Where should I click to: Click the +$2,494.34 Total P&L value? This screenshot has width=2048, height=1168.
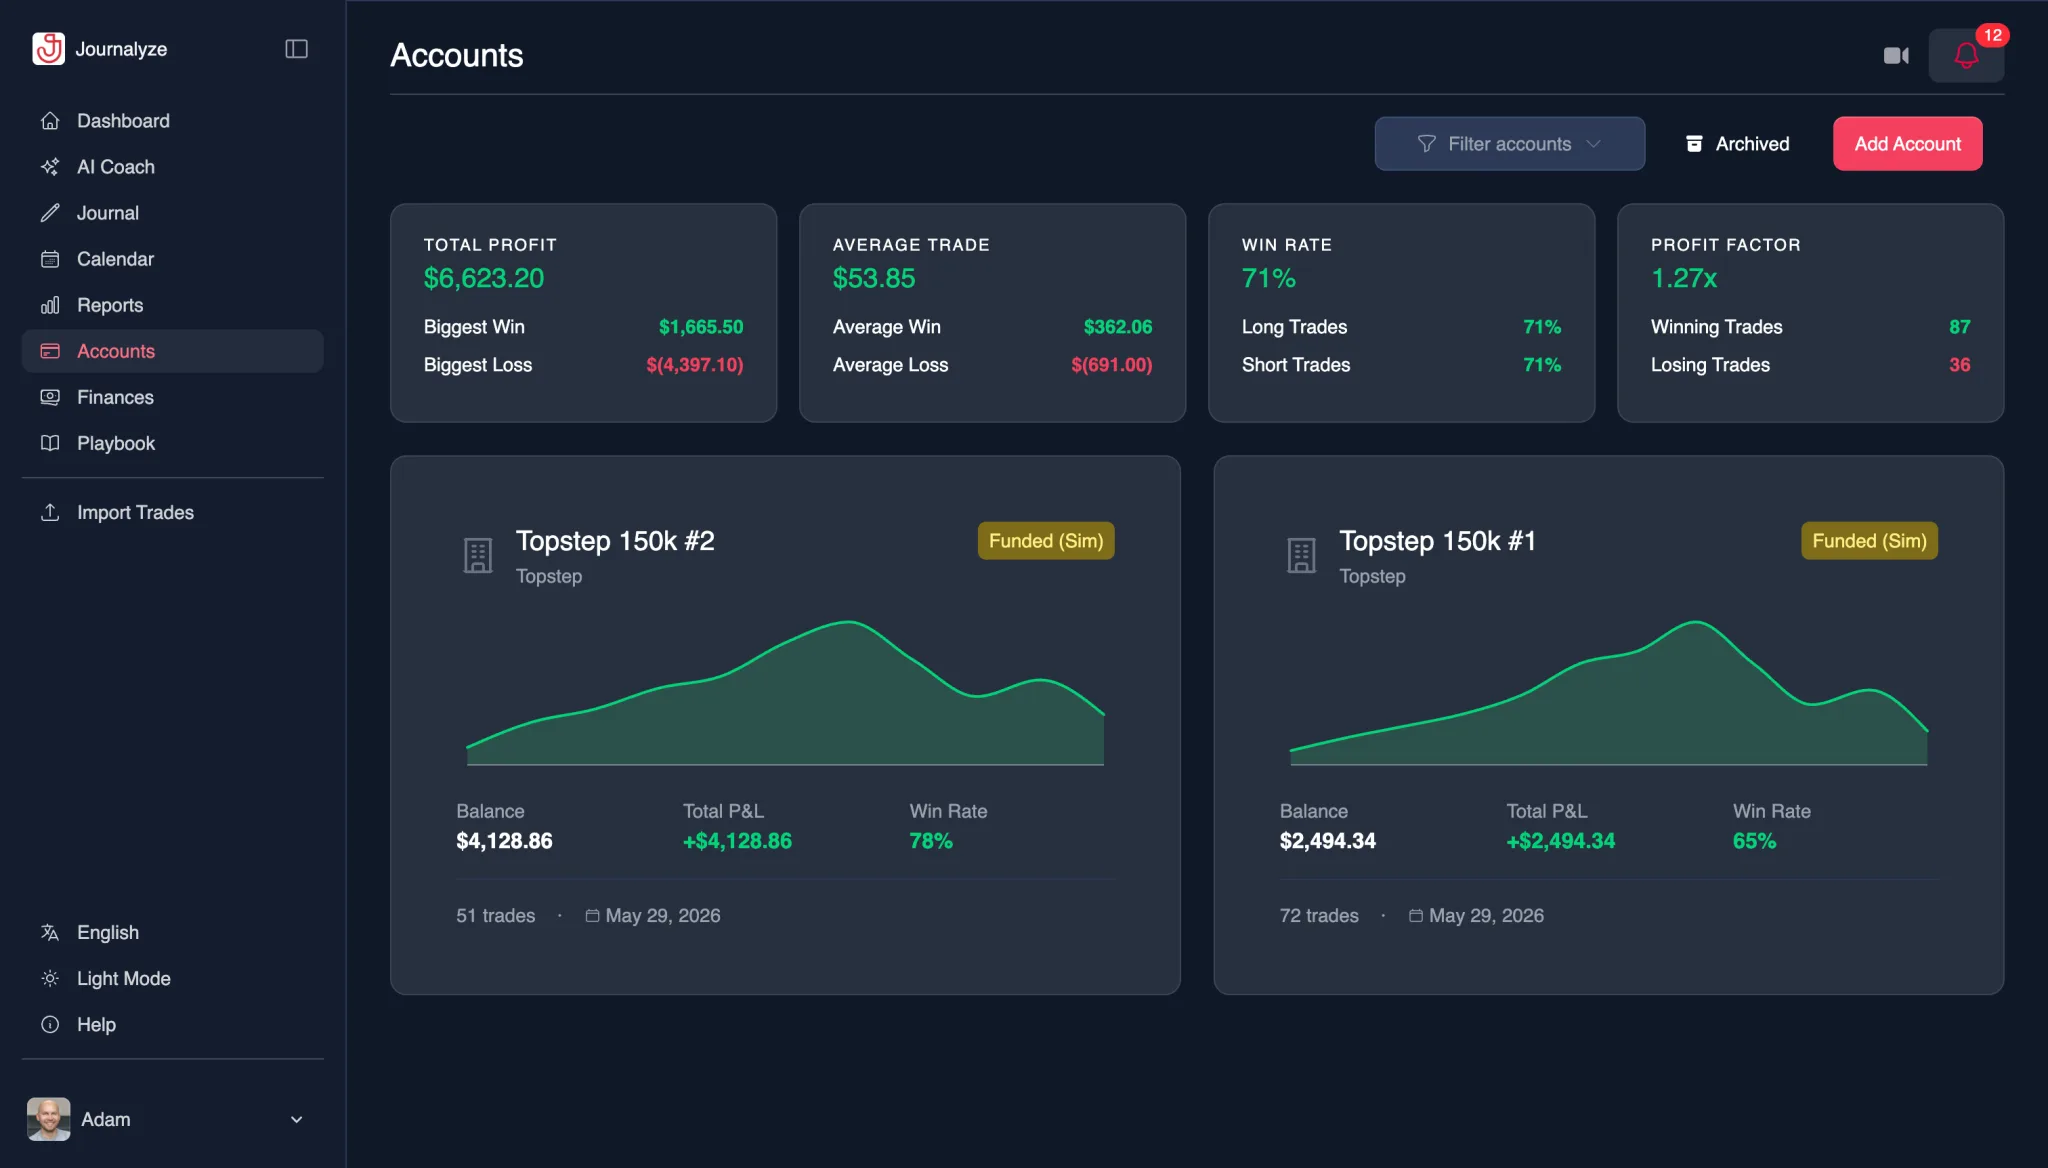[x=1560, y=841]
